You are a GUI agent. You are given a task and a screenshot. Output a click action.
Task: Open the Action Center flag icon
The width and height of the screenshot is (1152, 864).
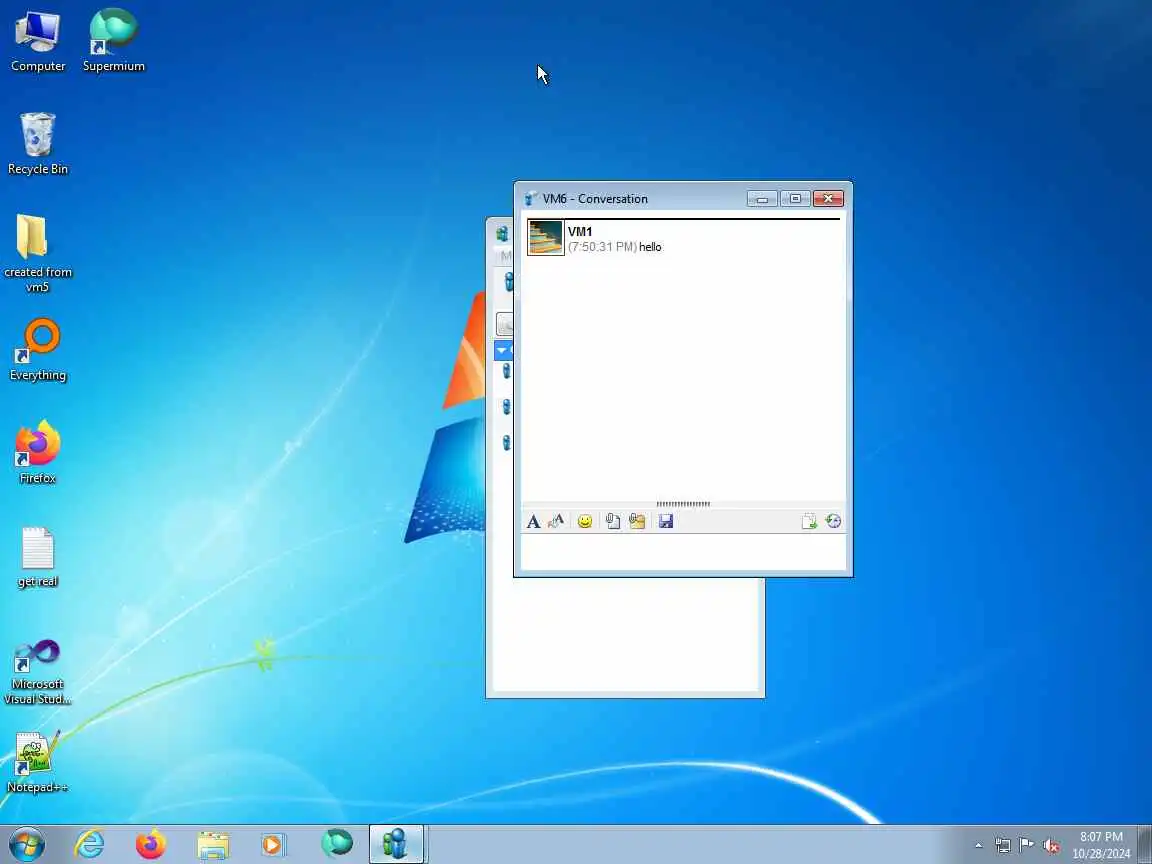click(x=1027, y=846)
